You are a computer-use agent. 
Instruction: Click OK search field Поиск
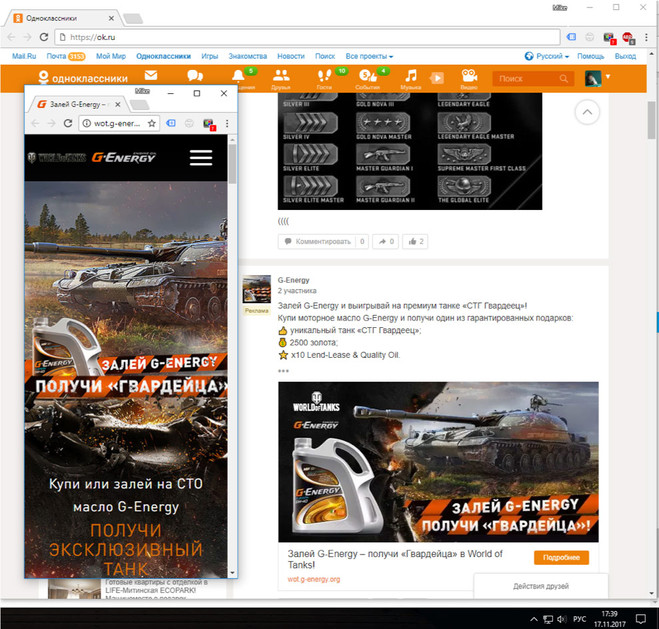(x=533, y=79)
